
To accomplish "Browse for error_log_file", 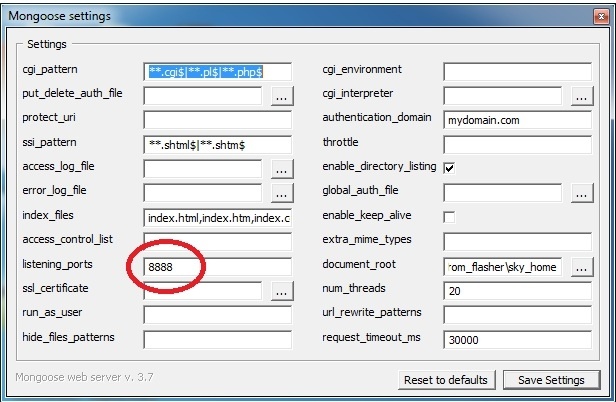I will (282, 193).
